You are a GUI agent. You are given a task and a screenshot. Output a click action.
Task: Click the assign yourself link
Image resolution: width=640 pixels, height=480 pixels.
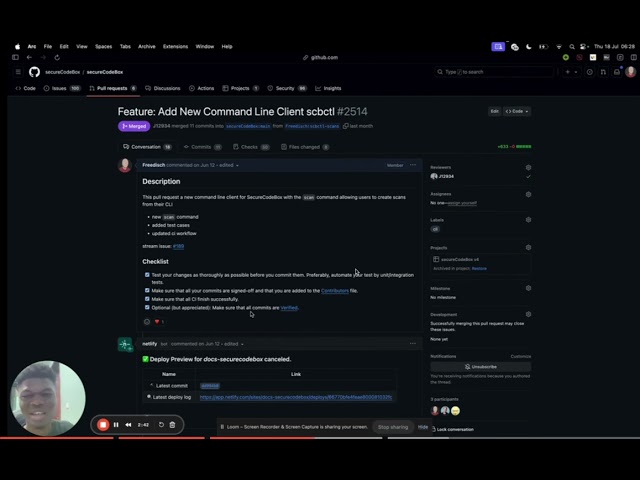[462, 203]
